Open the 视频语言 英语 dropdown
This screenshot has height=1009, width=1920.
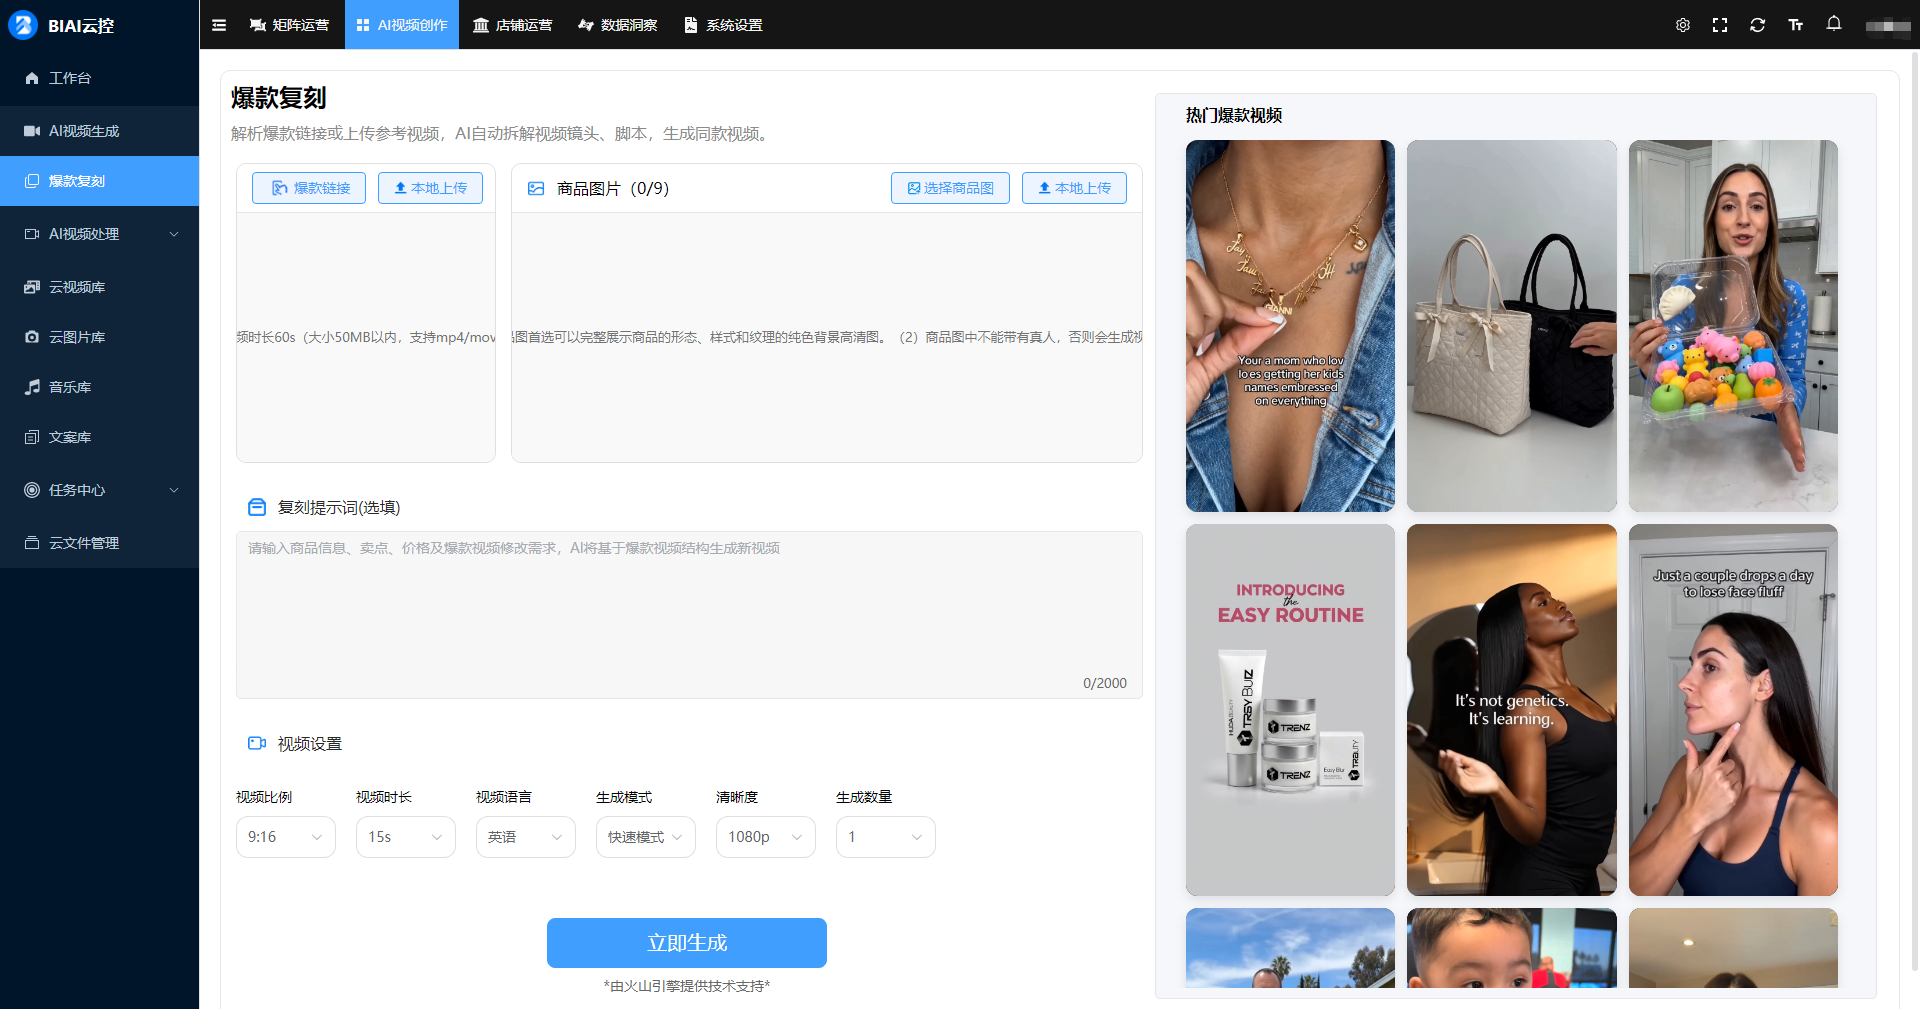[526, 837]
